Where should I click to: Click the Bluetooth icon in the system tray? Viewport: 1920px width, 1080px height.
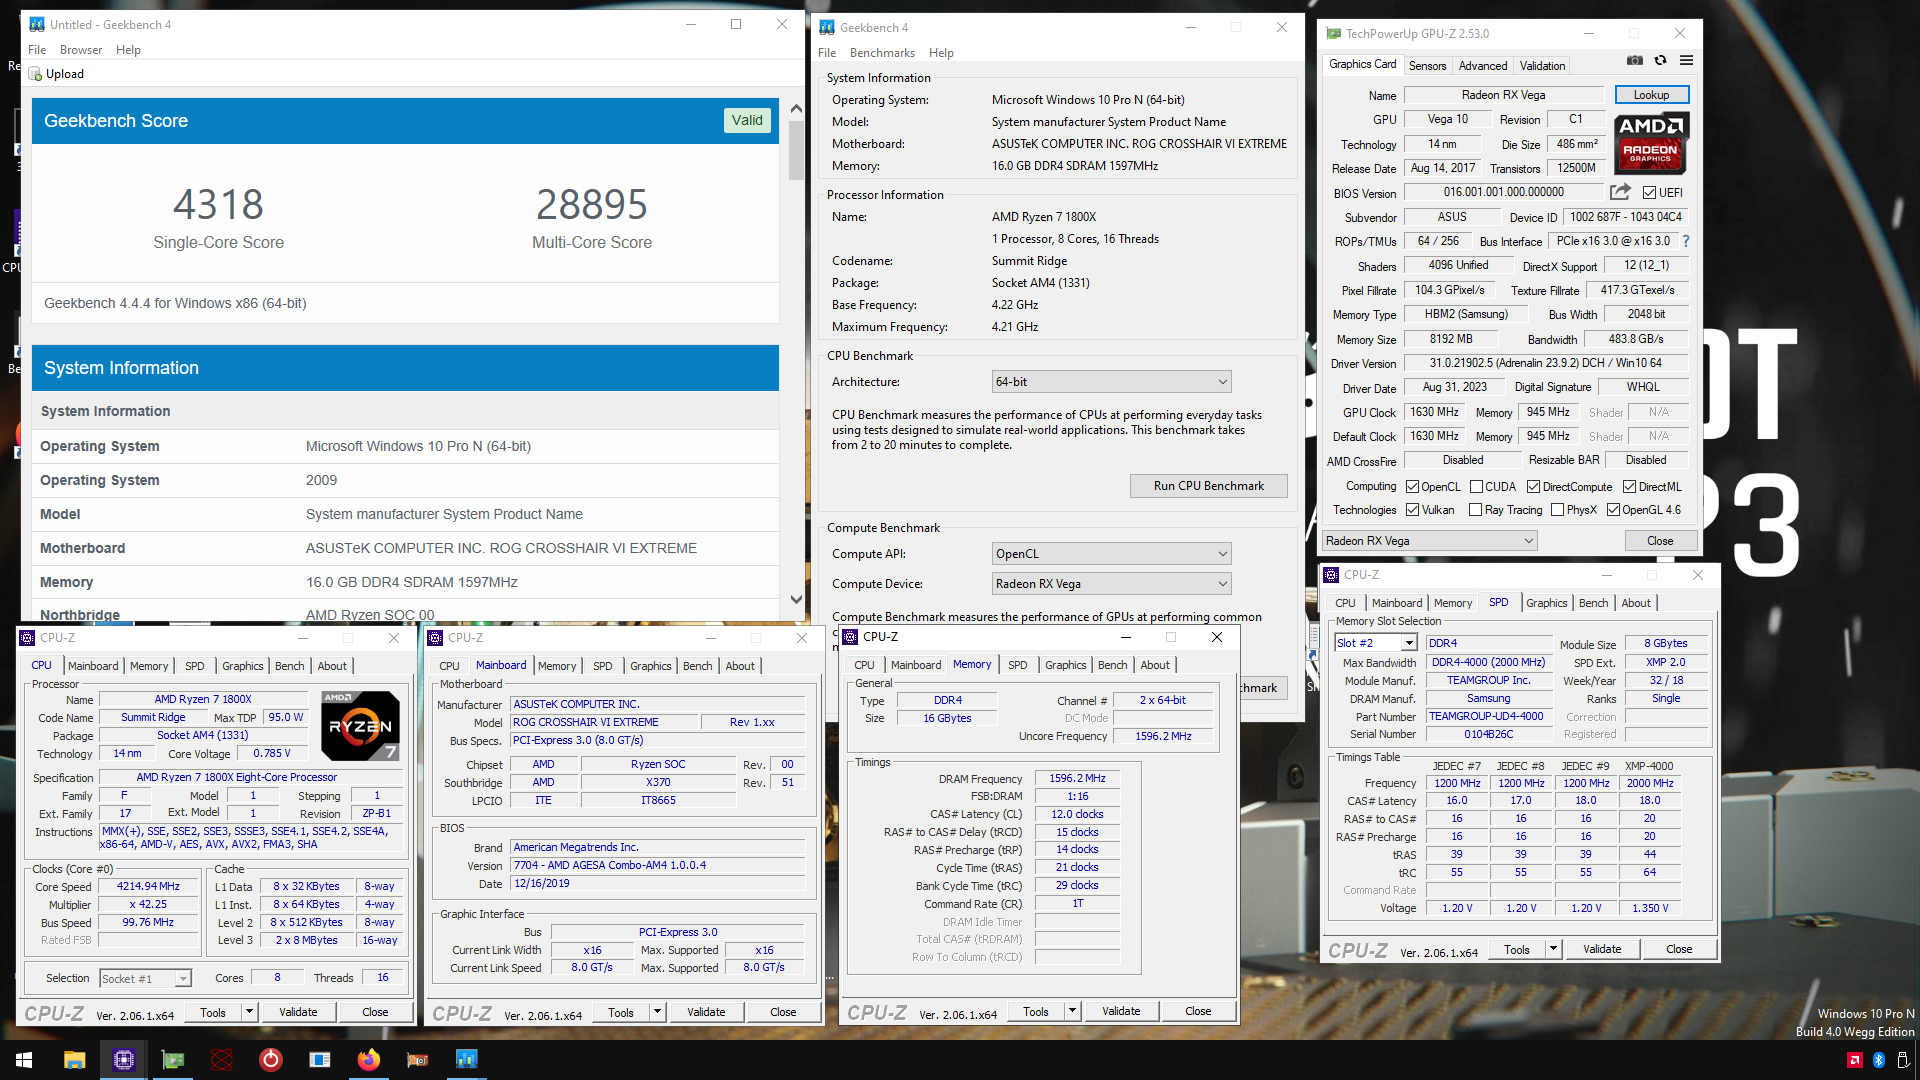point(1878,1060)
